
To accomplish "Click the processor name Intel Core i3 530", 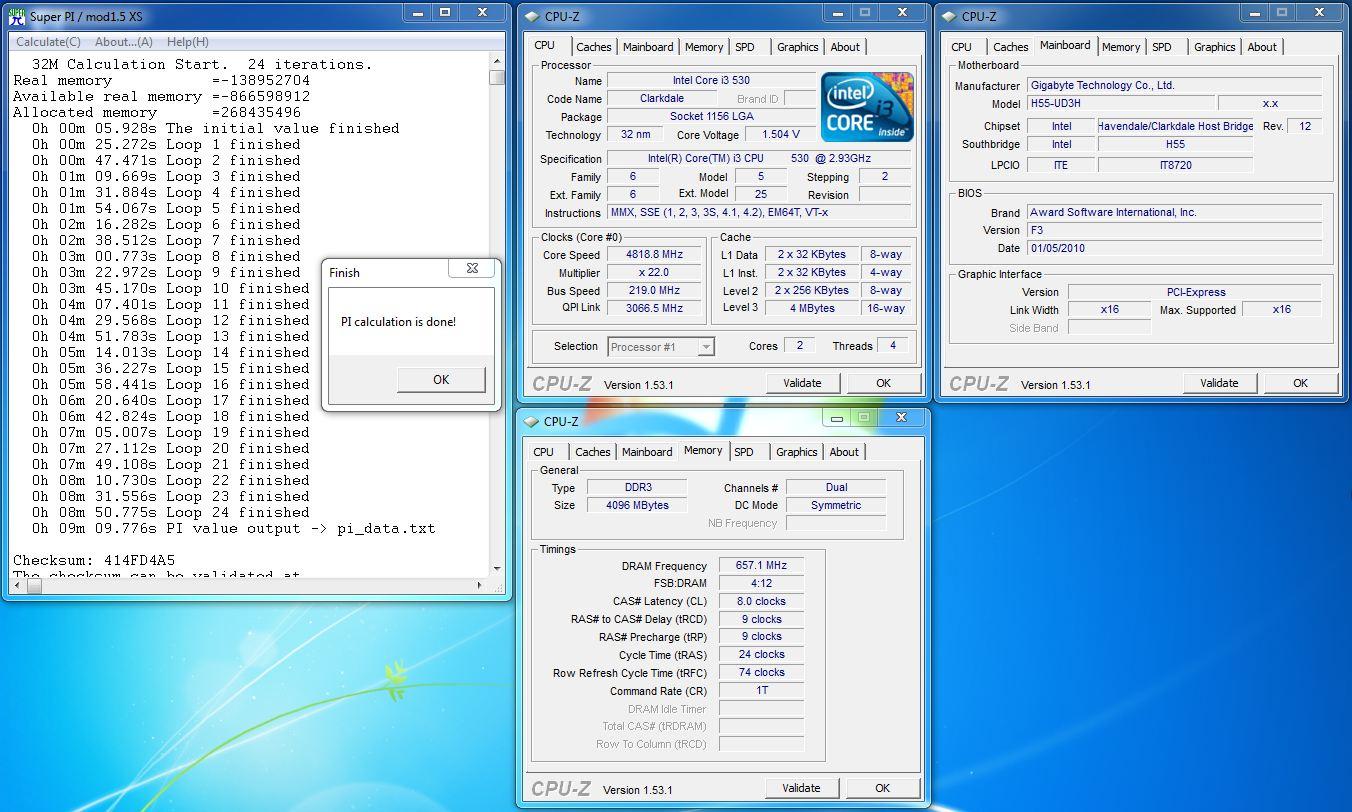I will (711, 81).
